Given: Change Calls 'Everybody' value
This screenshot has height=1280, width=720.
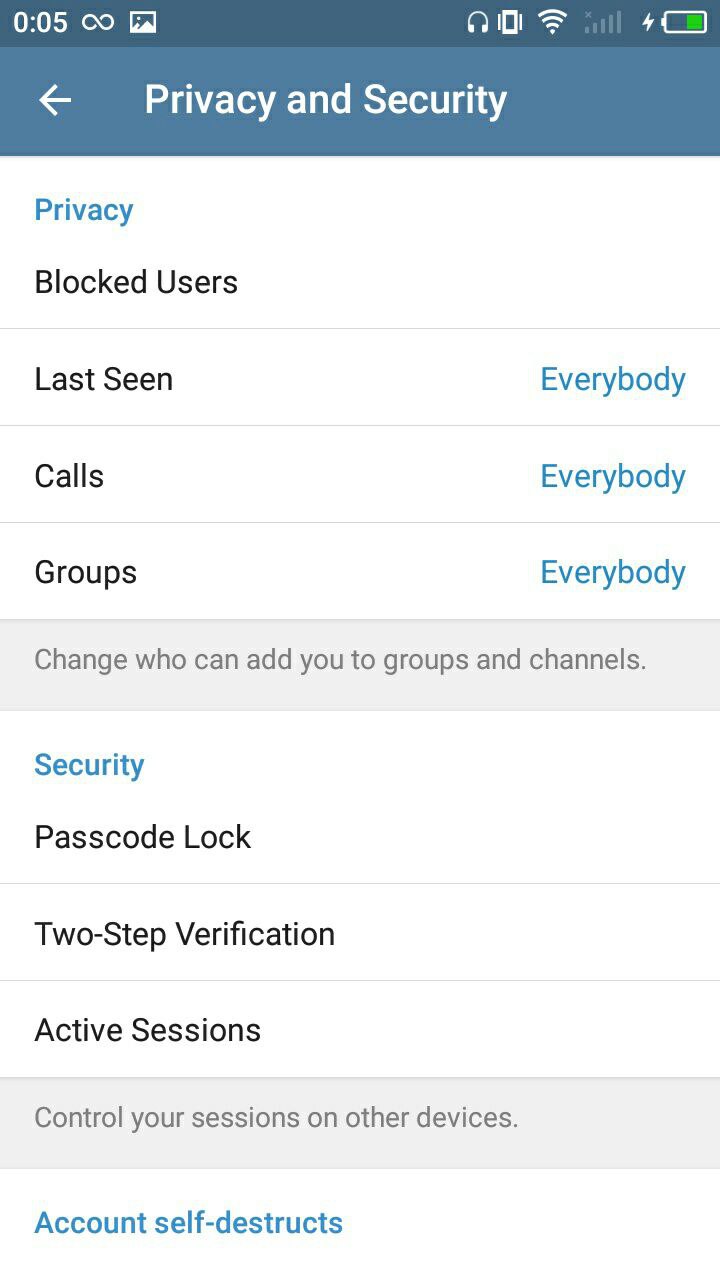Looking at the screenshot, I should 612,476.
